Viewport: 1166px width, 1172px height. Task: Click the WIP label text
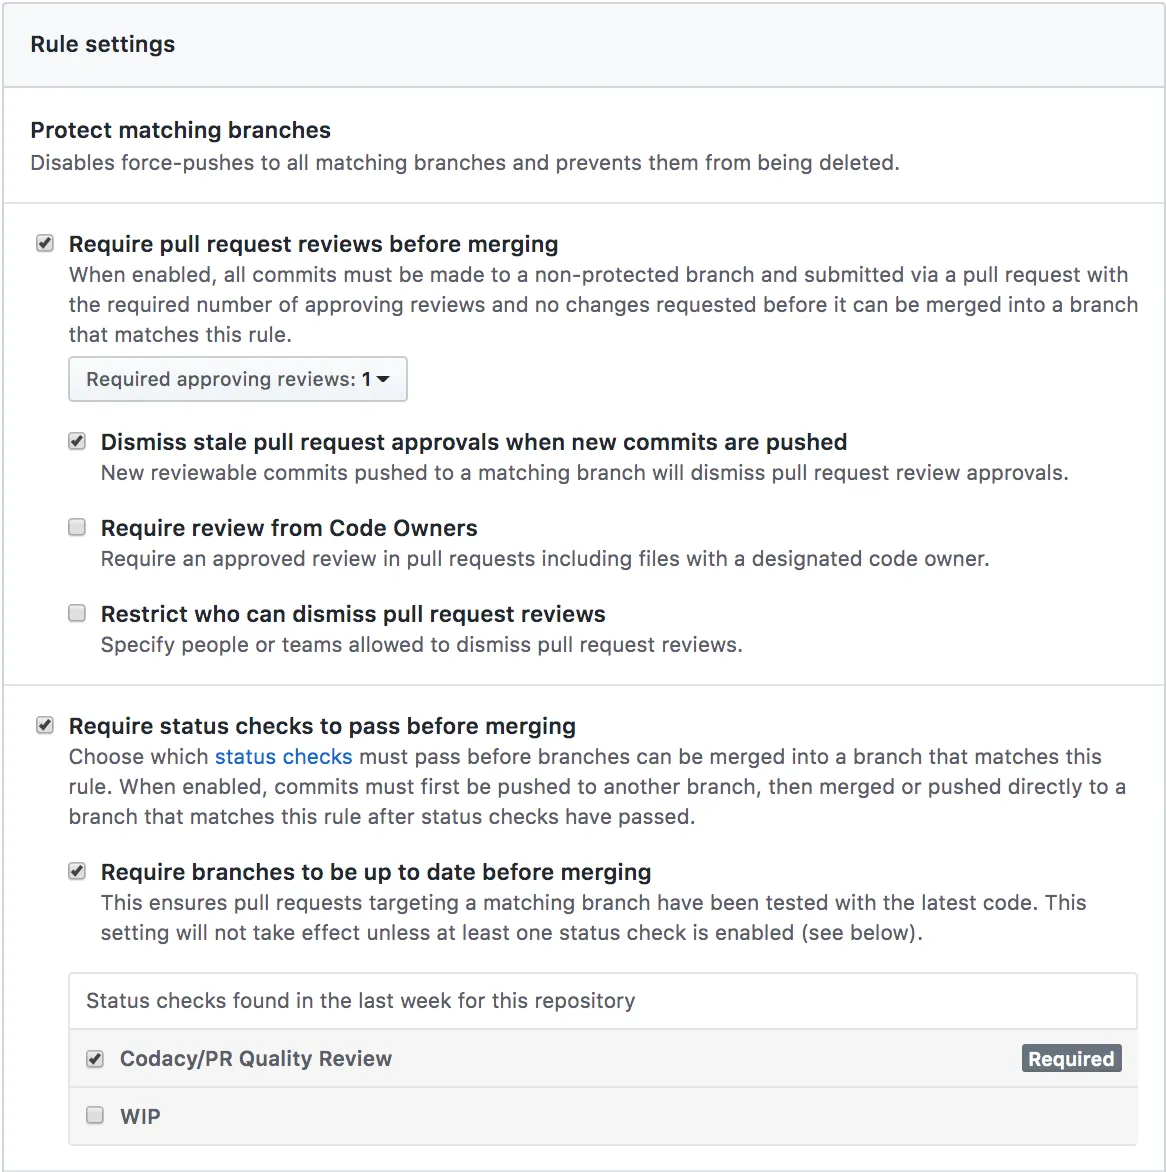140,1117
